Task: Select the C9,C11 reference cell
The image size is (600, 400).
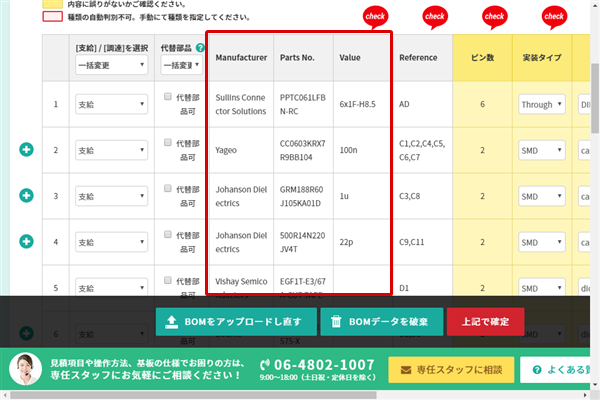Action: 422,242
